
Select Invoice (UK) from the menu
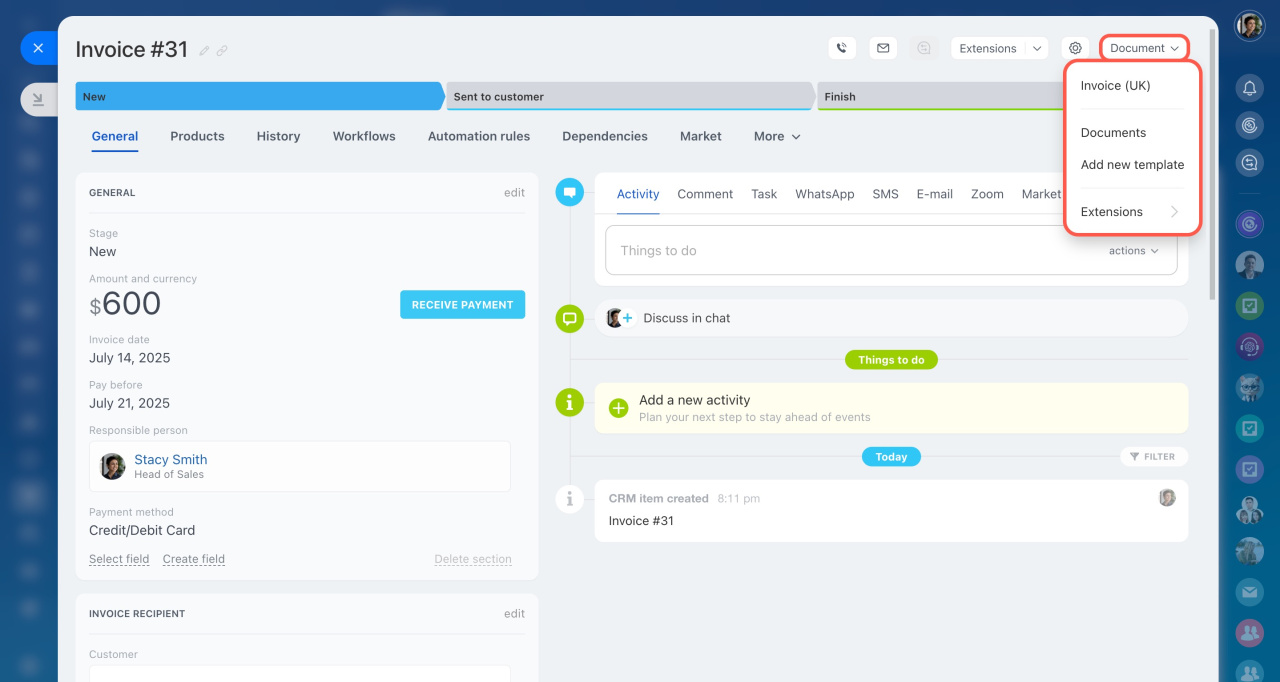coord(1115,86)
